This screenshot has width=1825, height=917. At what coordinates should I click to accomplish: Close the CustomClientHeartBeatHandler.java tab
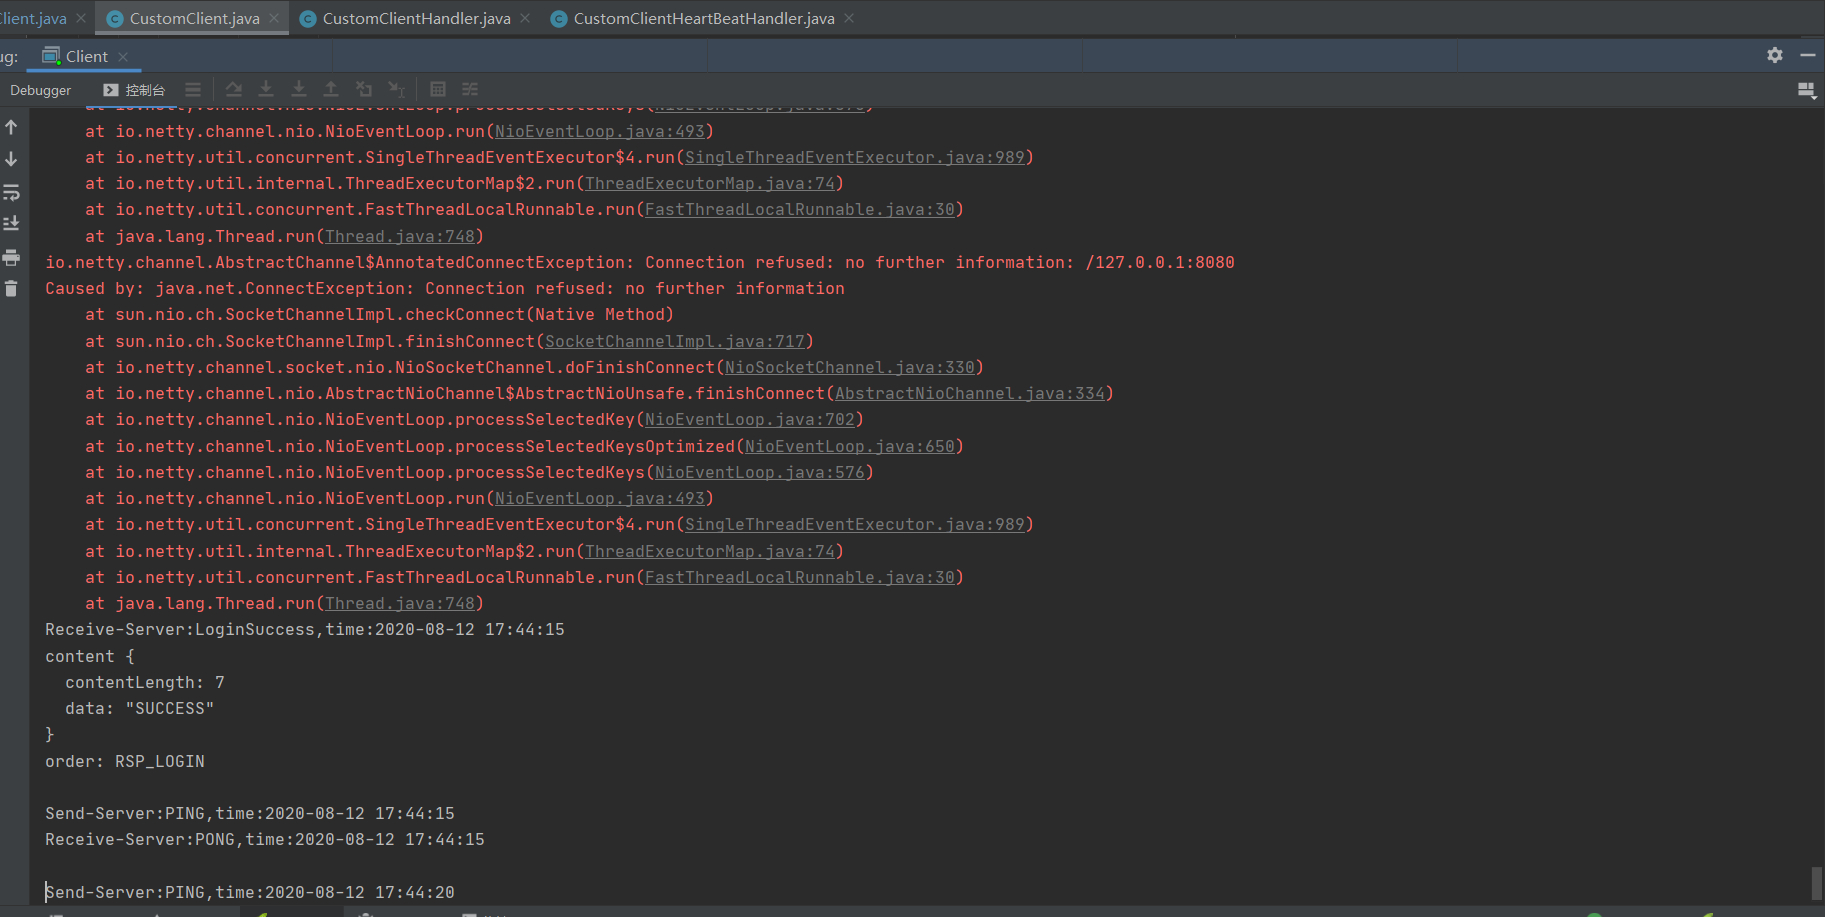(849, 19)
